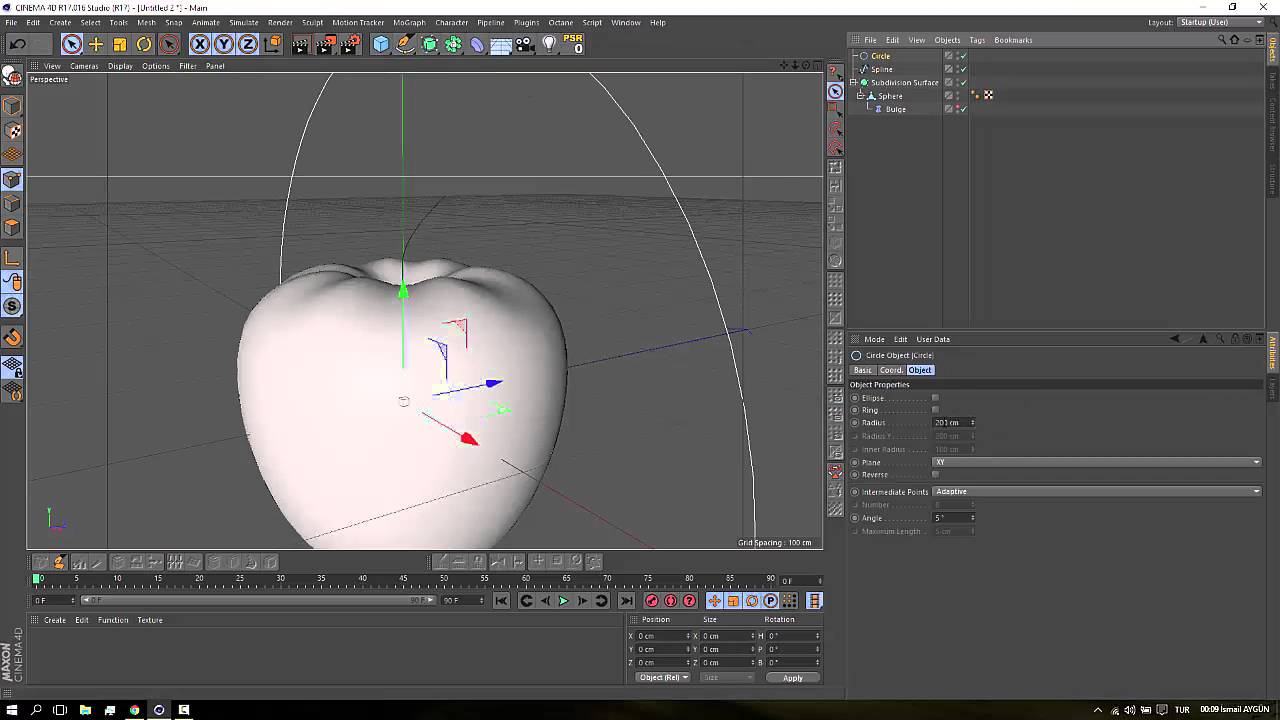The height and width of the screenshot is (720, 1280).
Task: Open the Subdivision Surface generators icon
Action: tap(429, 44)
